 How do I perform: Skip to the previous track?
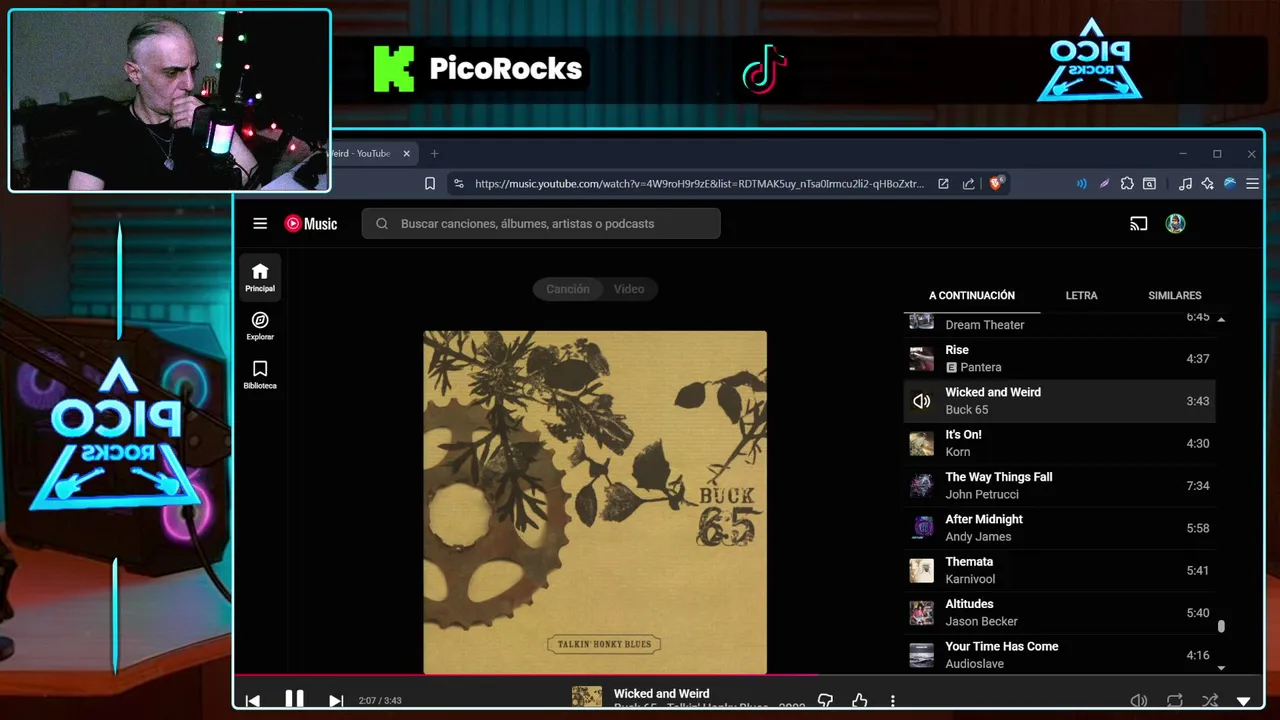pos(253,700)
